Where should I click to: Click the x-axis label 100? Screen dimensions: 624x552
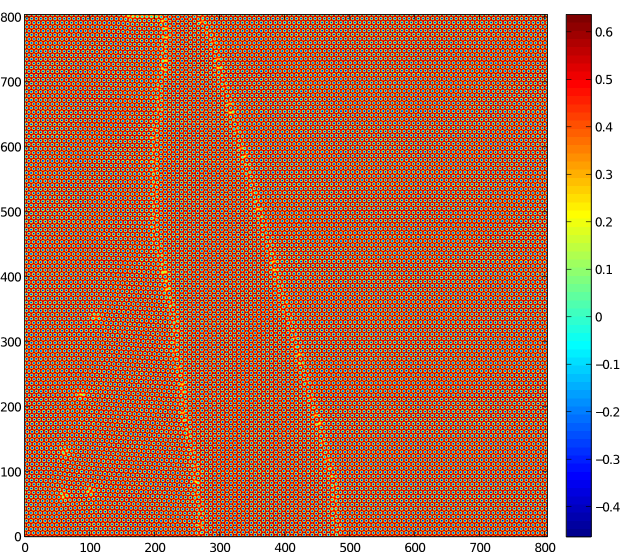90,547
